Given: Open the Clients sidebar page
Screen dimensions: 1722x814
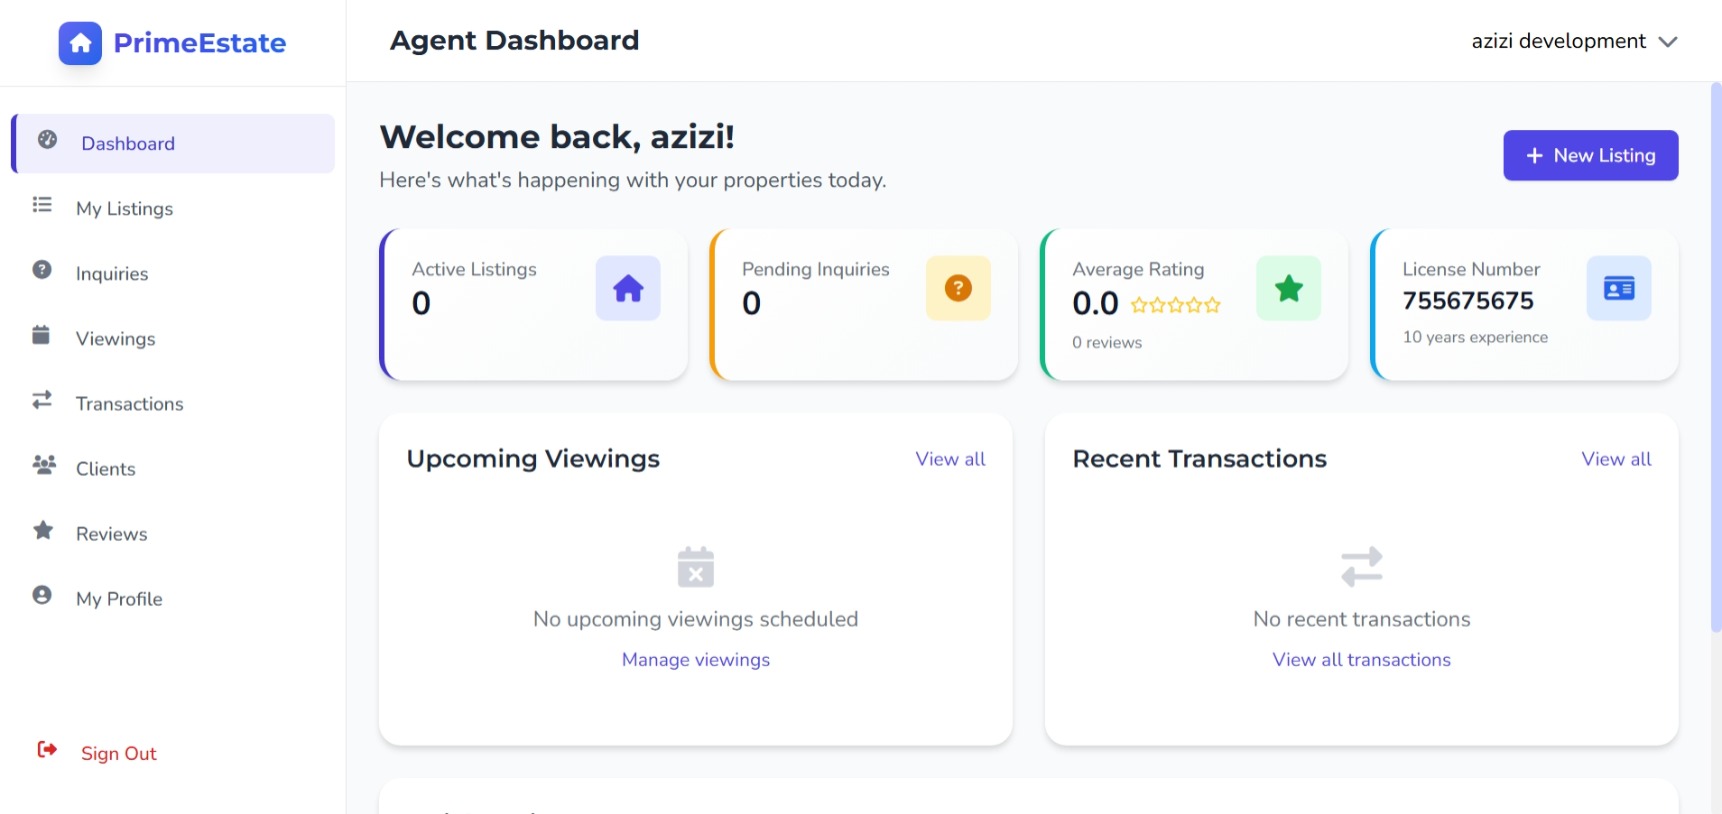Looking at the screenshot, I should coord(105,469).
